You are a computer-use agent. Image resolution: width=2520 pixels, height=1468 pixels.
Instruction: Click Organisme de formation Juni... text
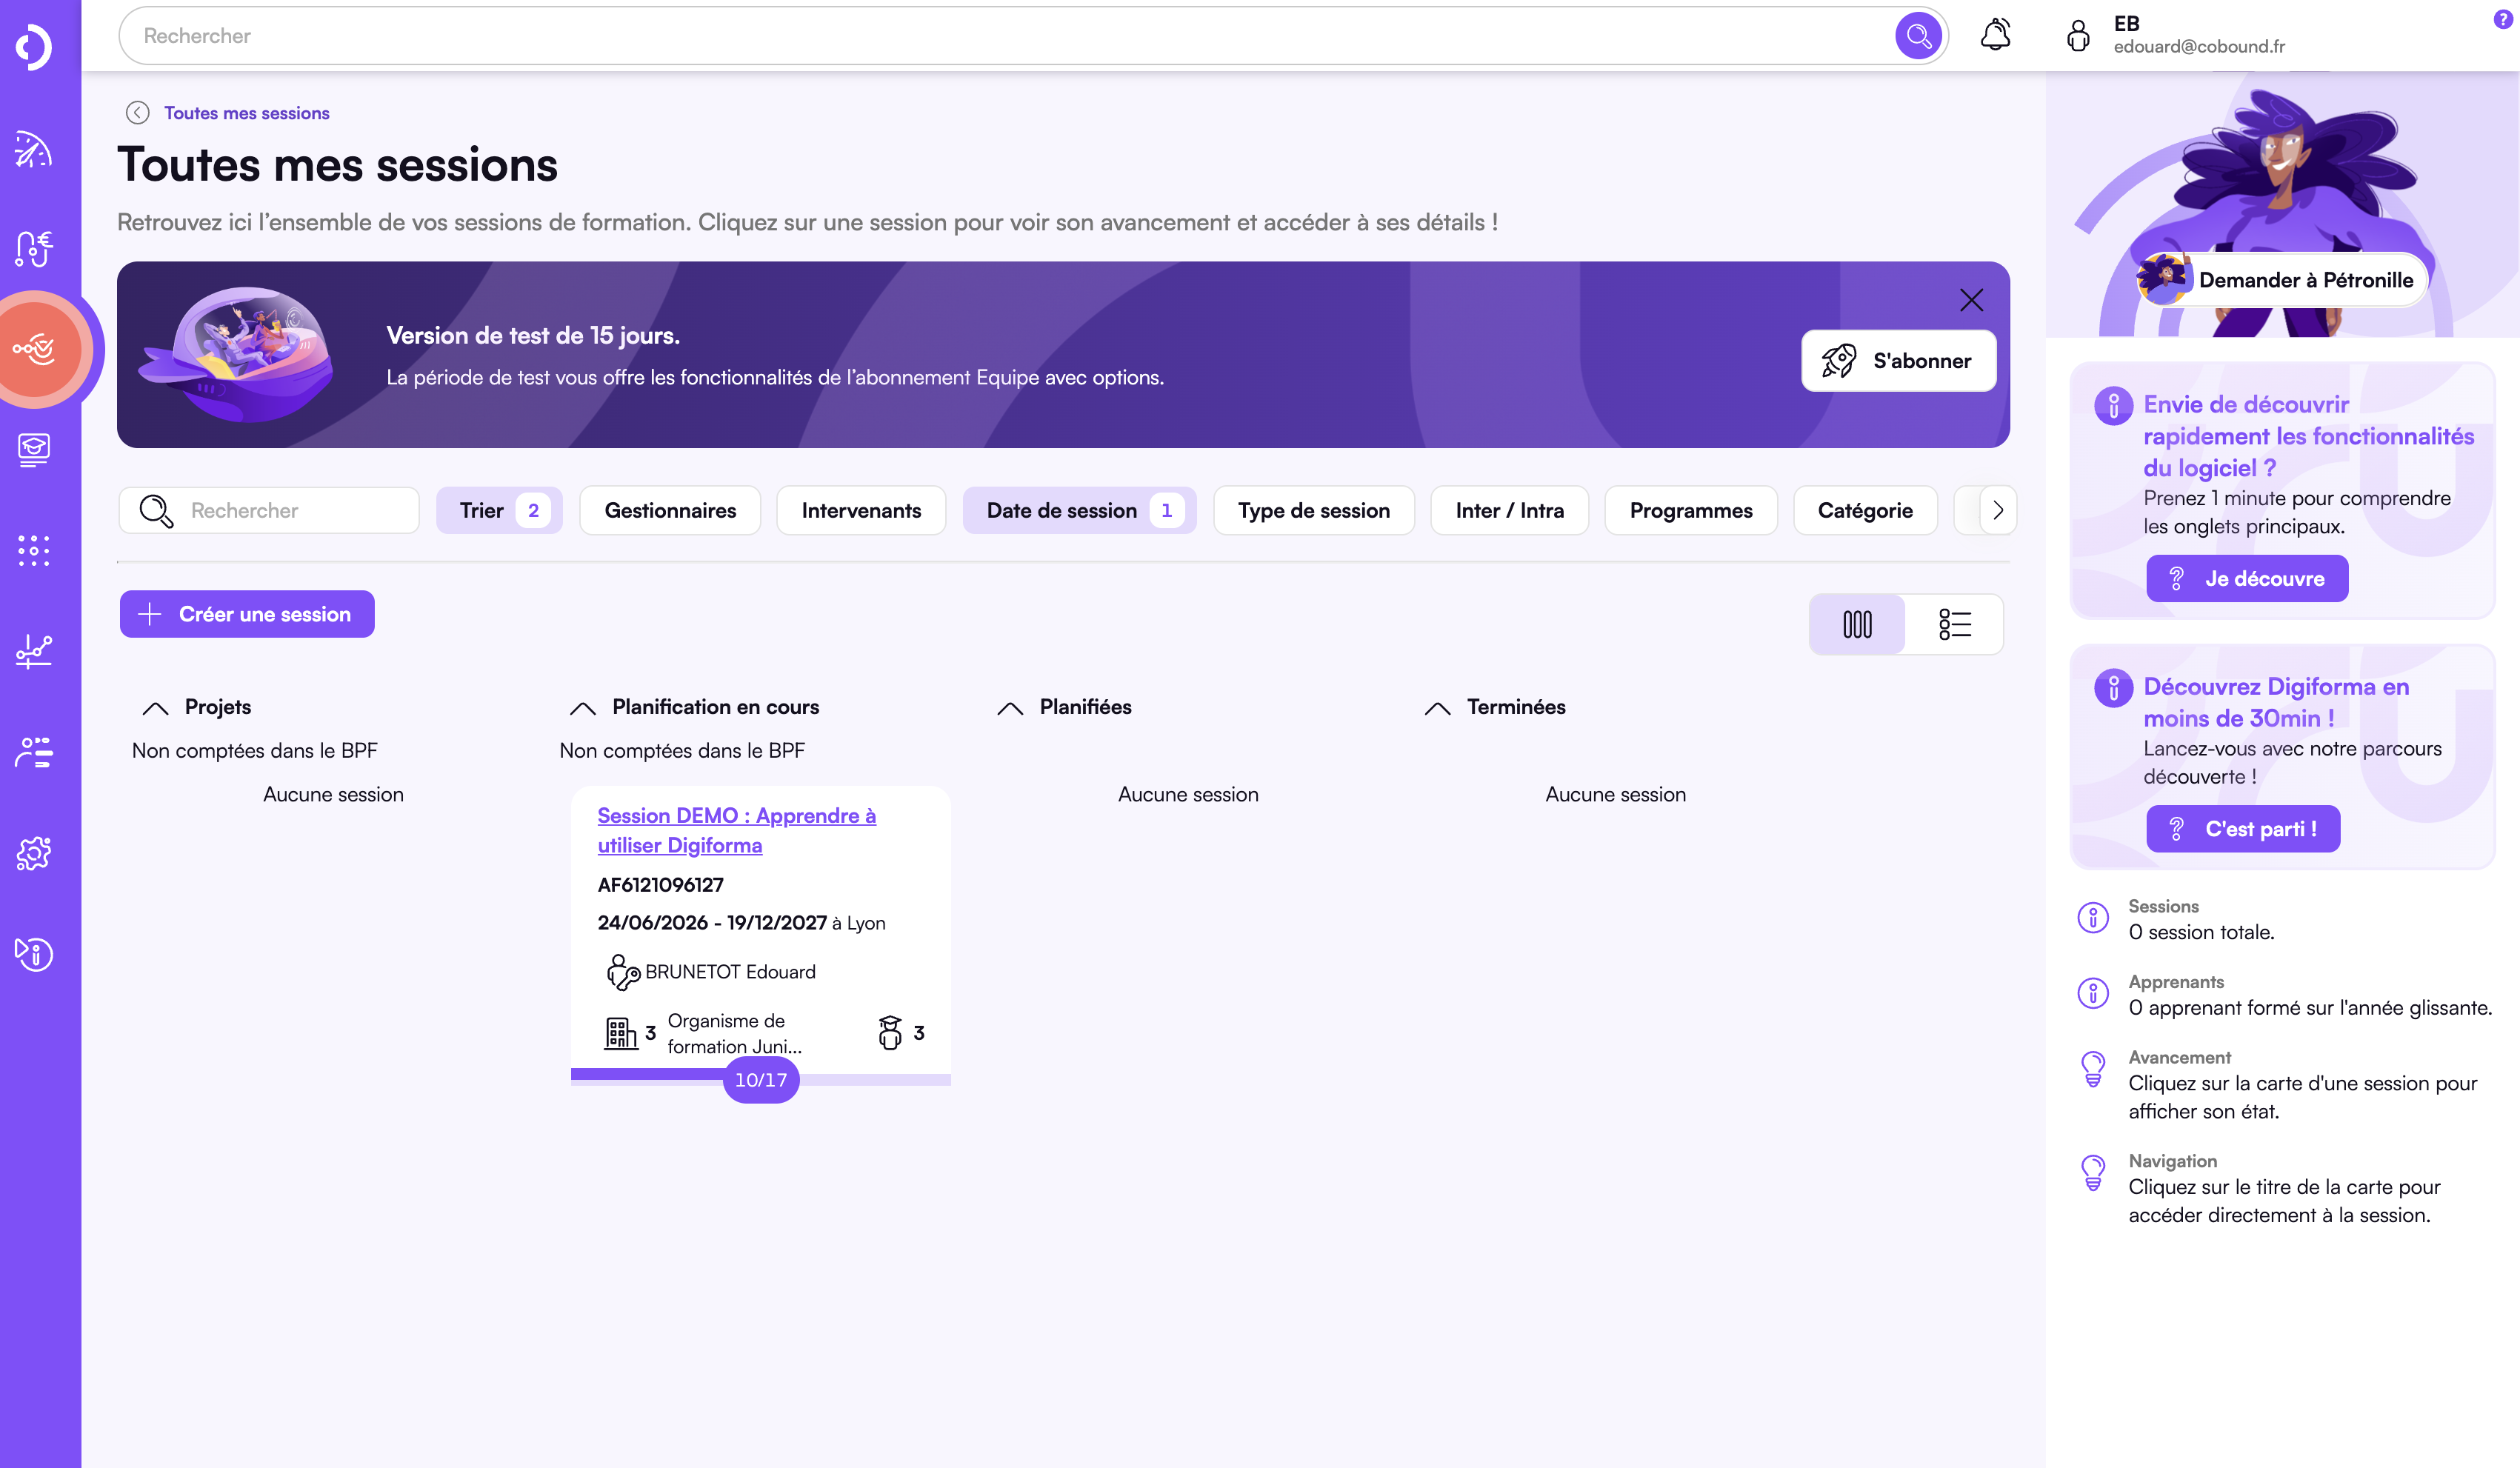click(x=735, y=1033)
